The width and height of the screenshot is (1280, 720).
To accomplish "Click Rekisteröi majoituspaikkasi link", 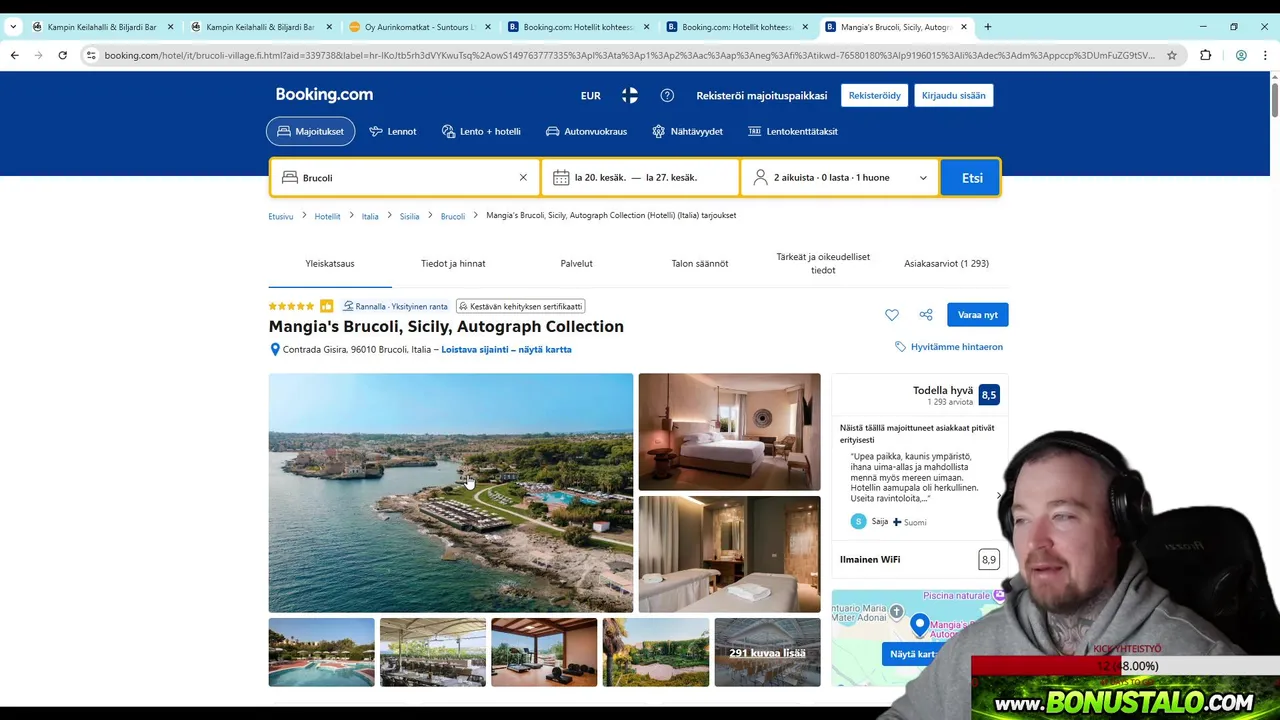I will 762,96.
